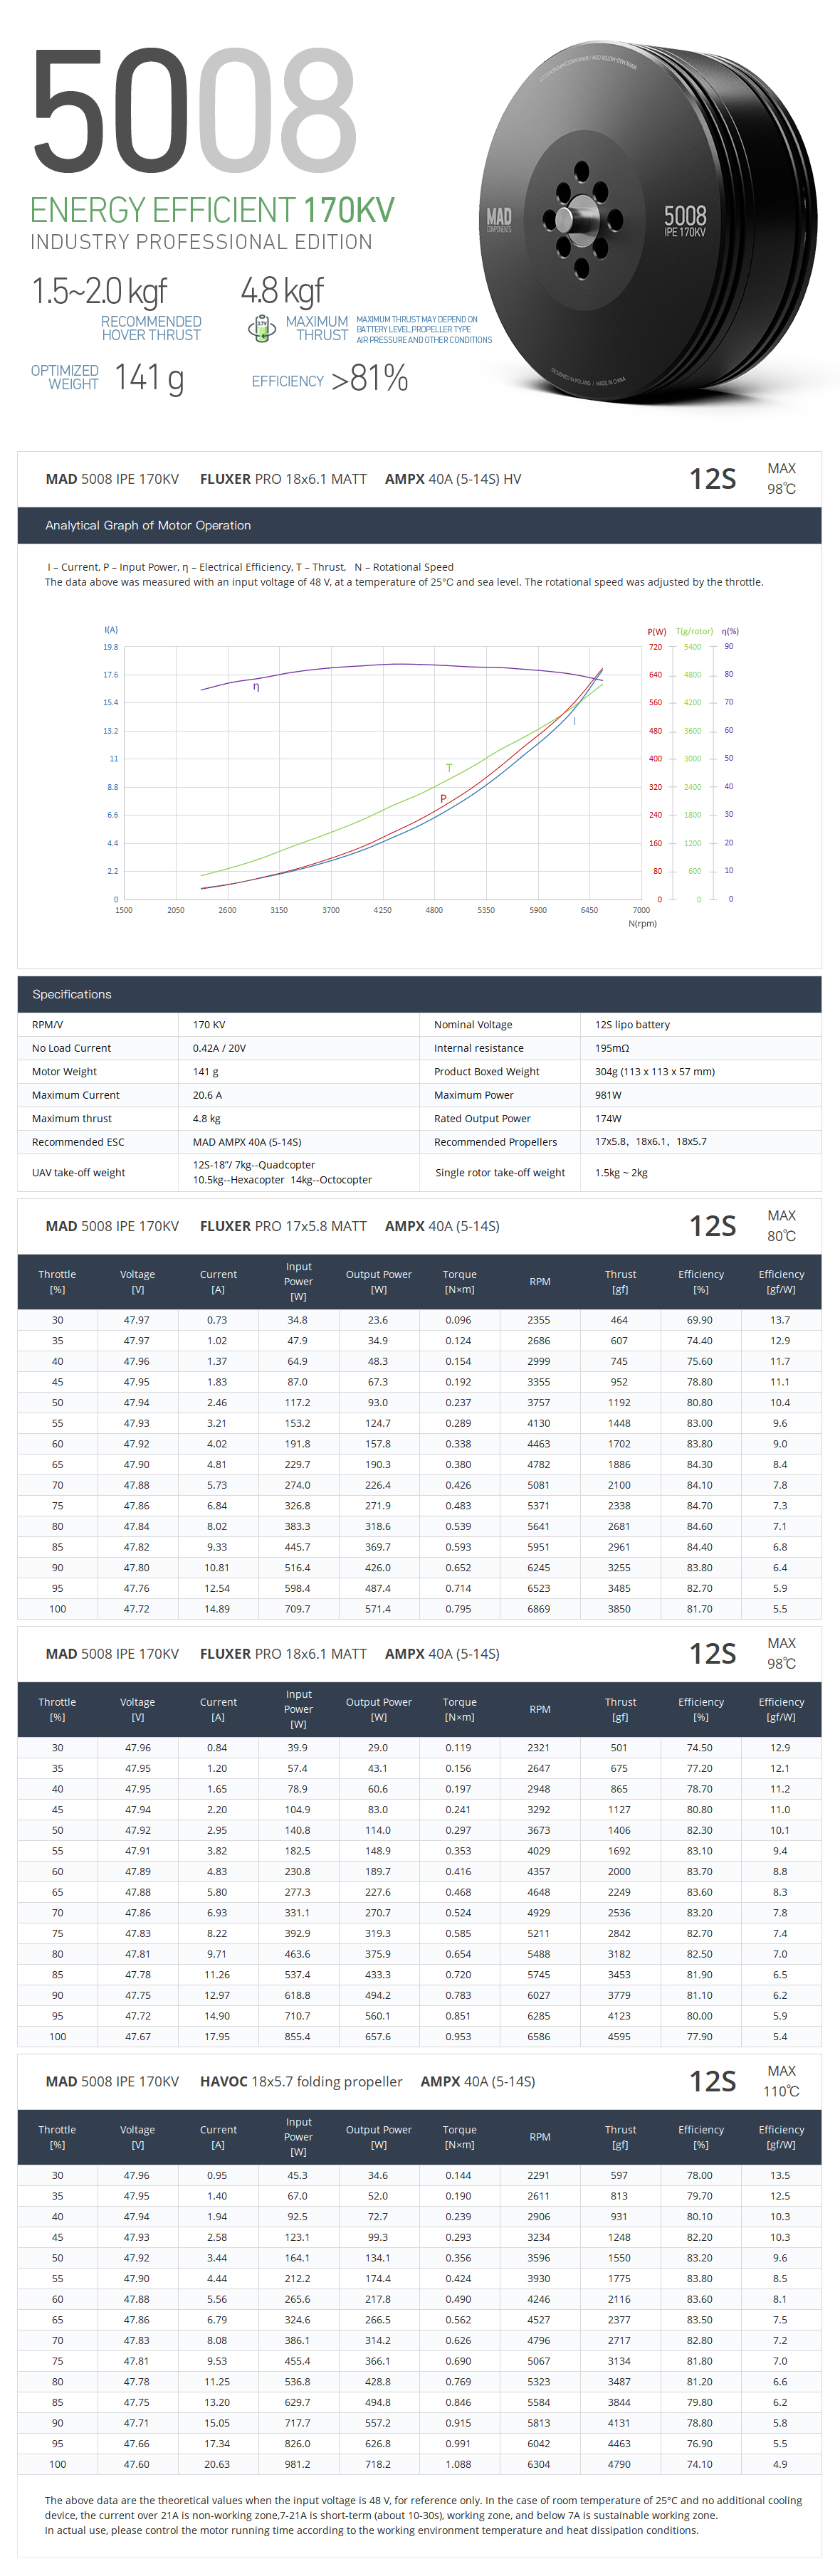Click the large 5008 title
Screen dimensions: 840x2576
(195, 109)
